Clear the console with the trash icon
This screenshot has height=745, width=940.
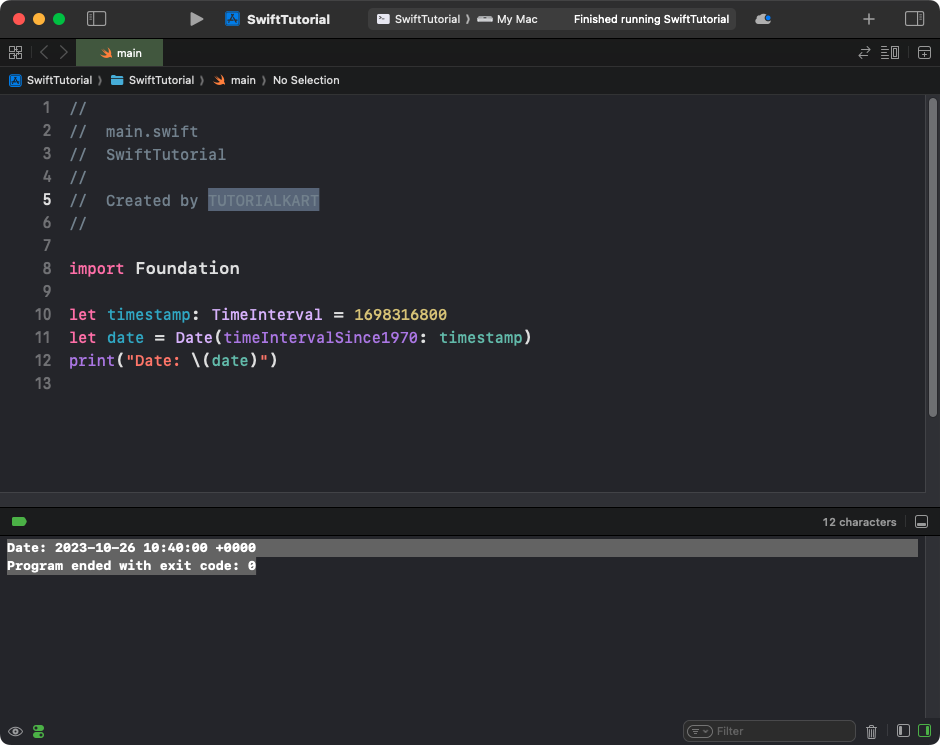tap(871, 731)
